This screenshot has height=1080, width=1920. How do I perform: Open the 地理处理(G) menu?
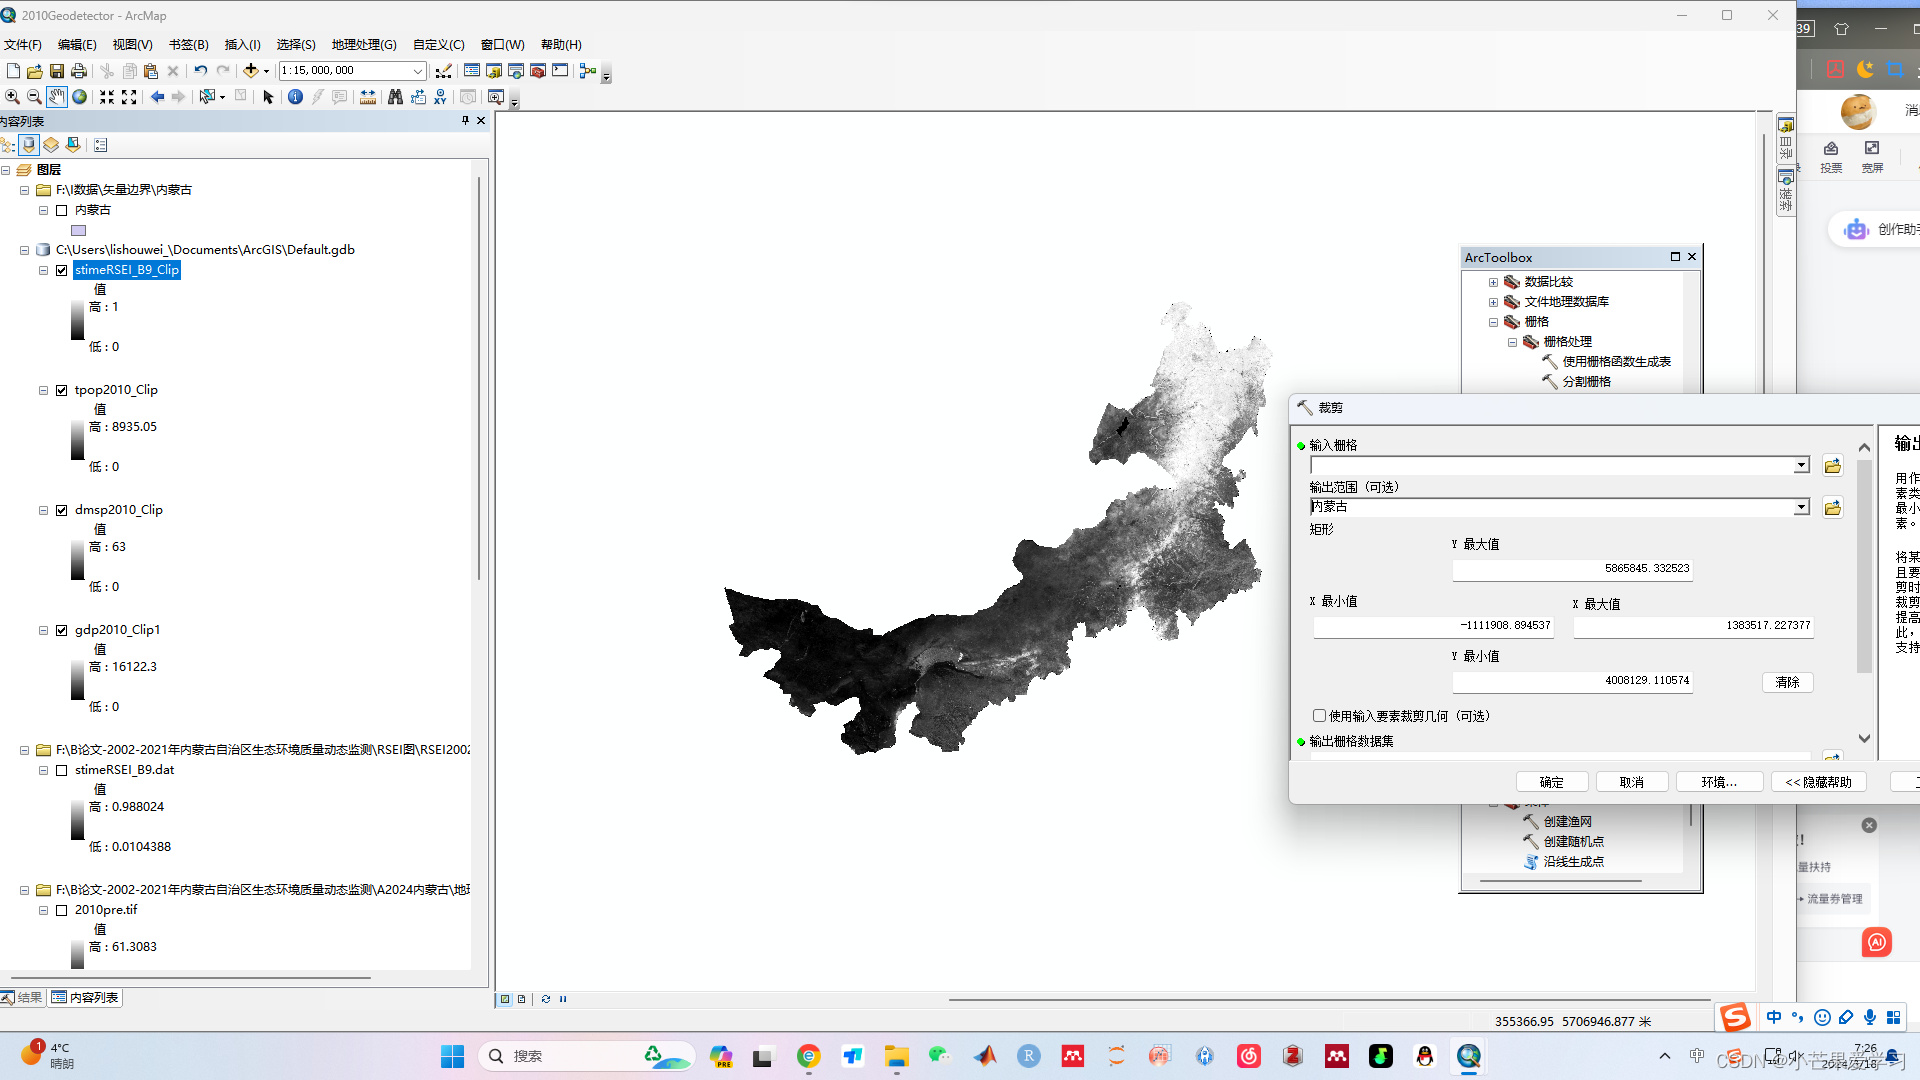[x=364, y=45]
